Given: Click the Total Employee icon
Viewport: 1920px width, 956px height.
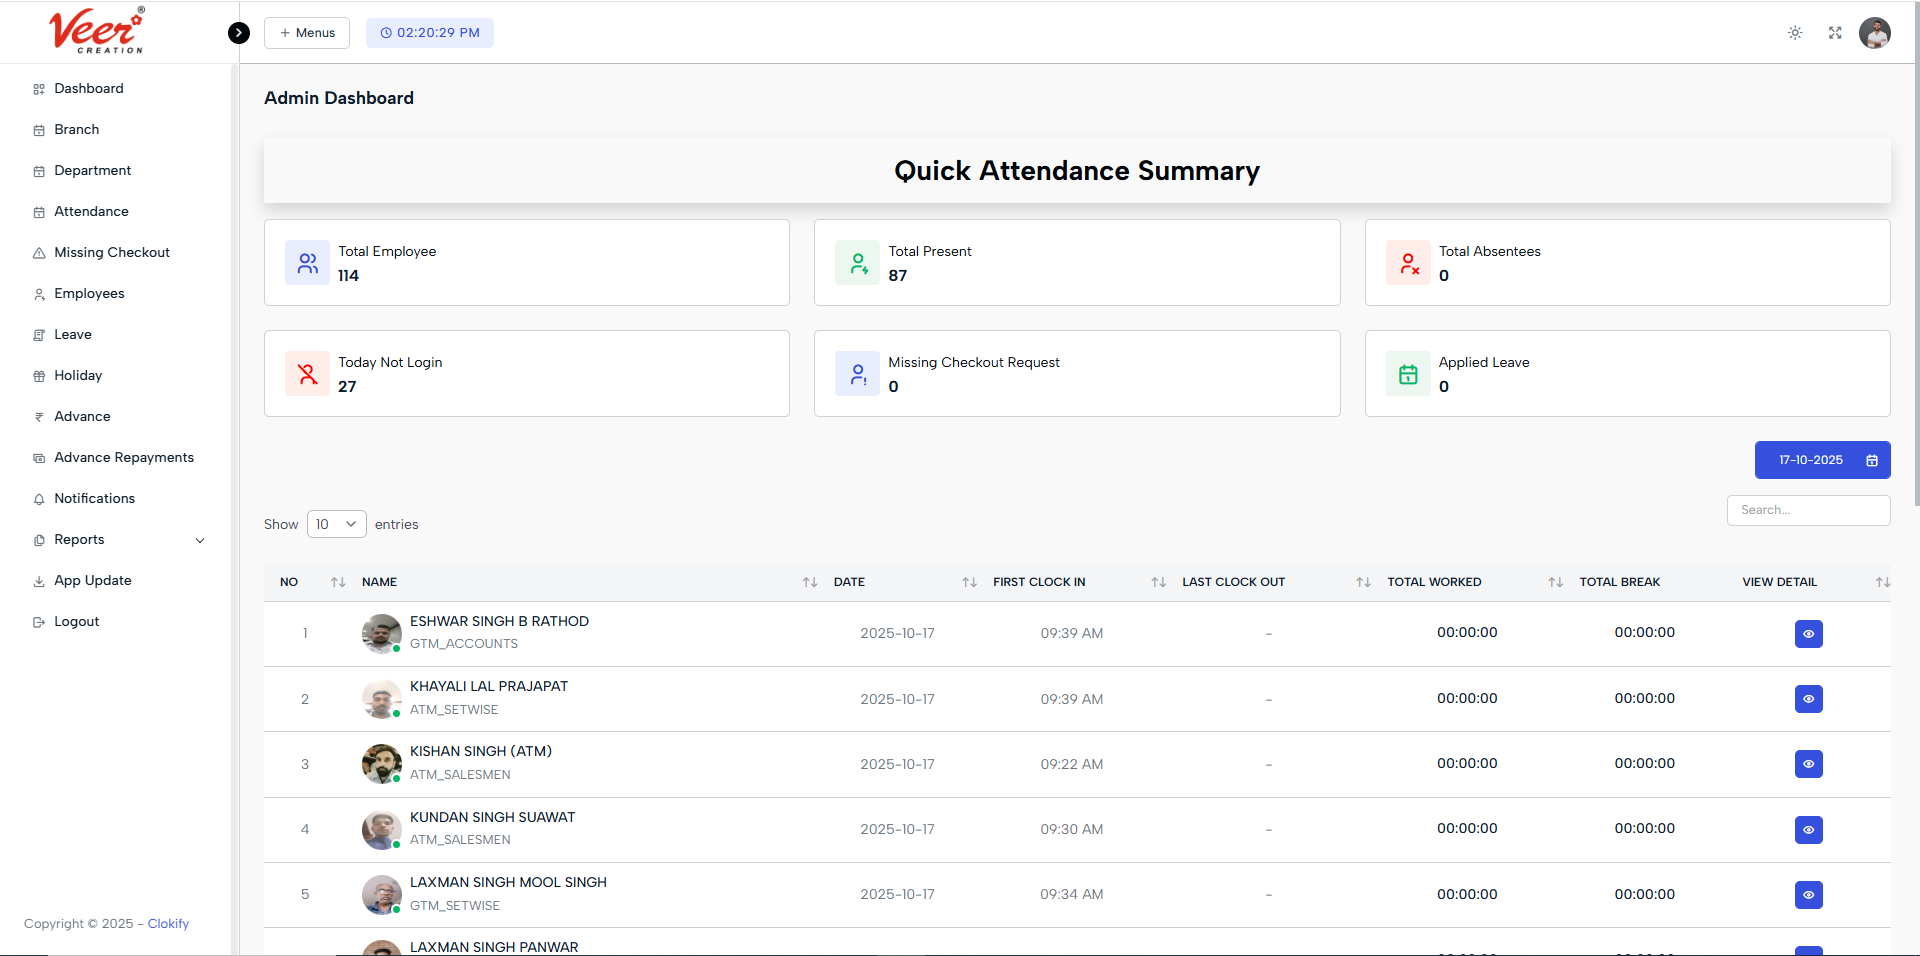Looking at the screenshot, I should click(307, 263).
